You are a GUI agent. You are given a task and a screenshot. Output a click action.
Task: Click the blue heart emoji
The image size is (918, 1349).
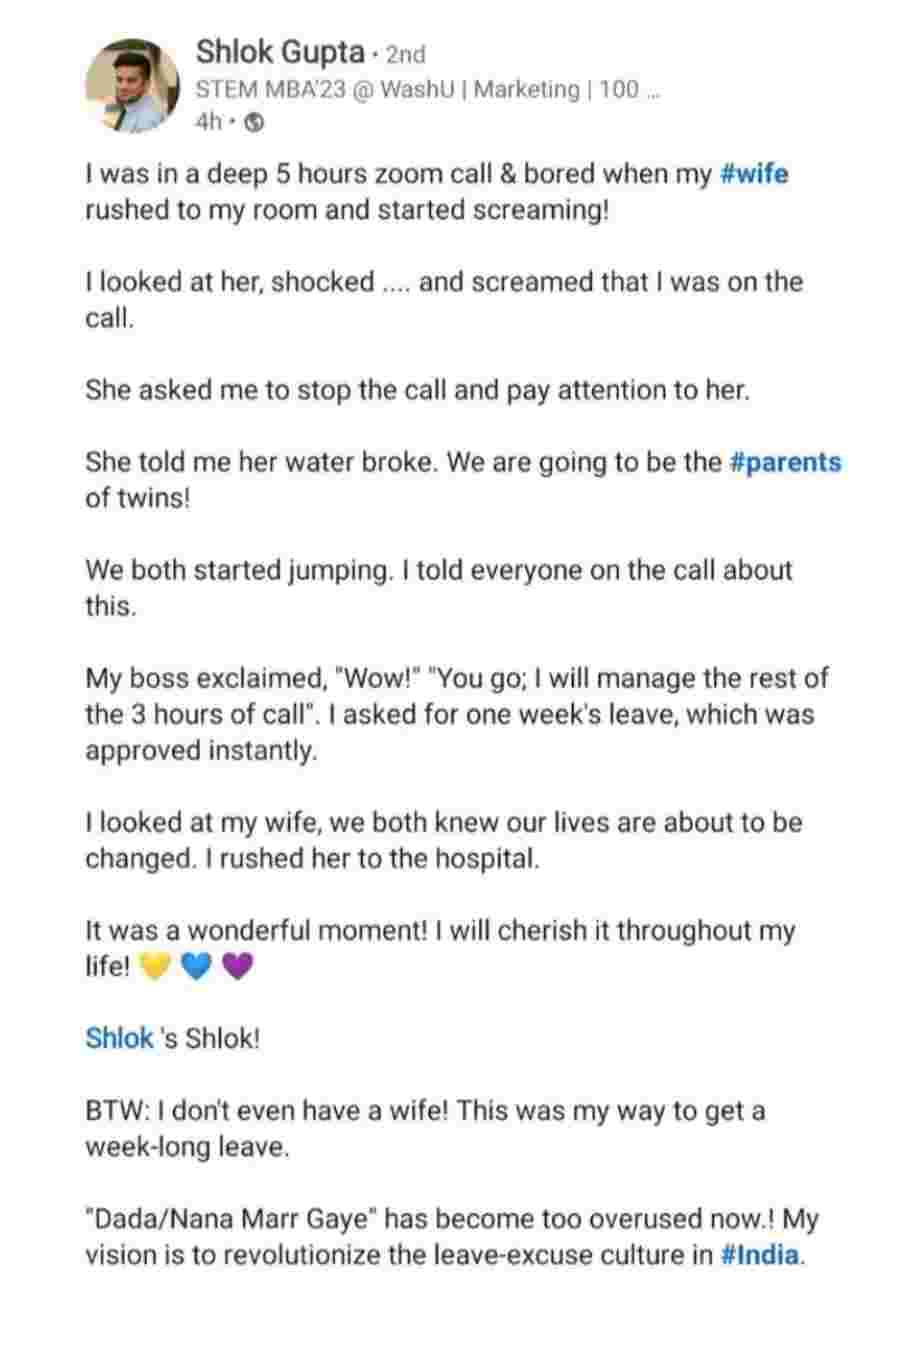tap(197, 967)
